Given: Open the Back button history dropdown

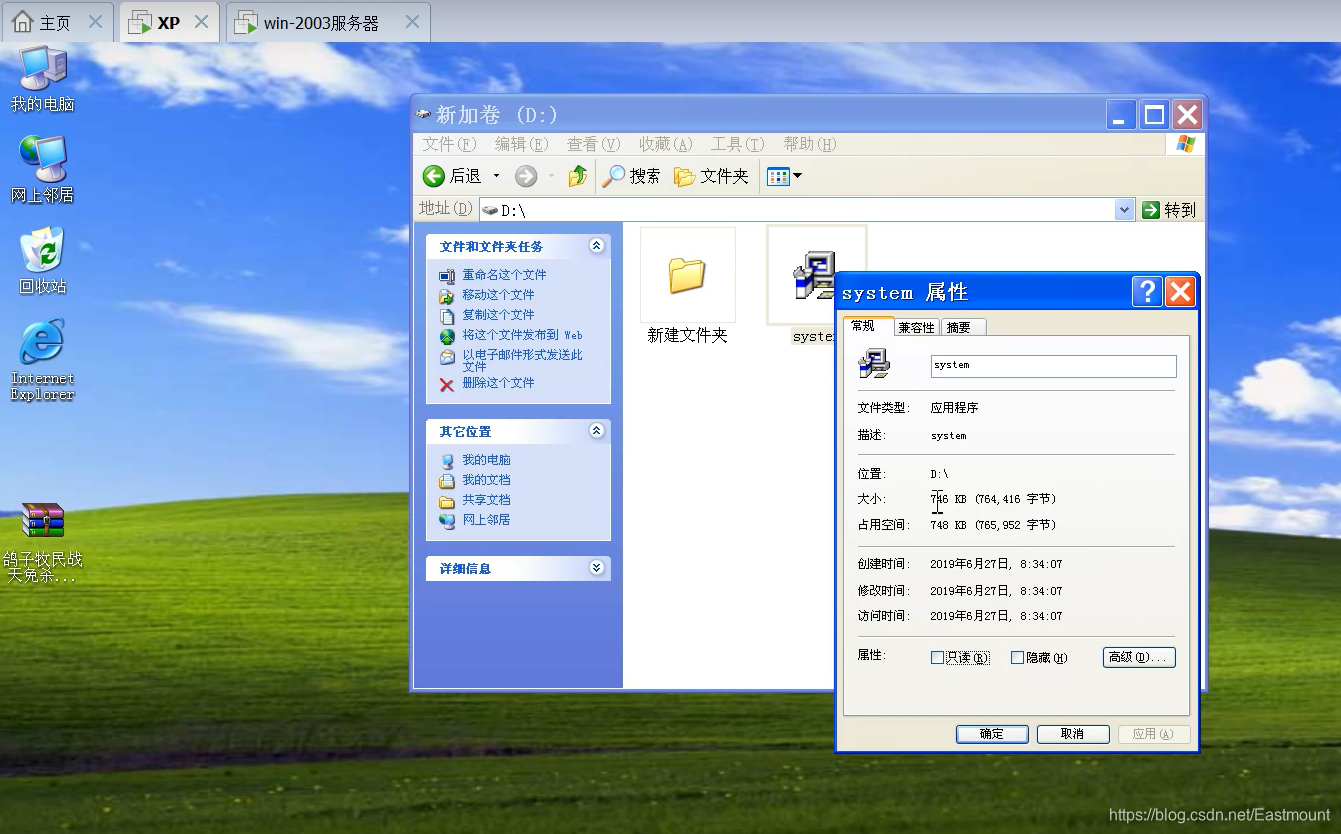Looking at the screenshot, I should pyautogui.click(x=496, y=176).
